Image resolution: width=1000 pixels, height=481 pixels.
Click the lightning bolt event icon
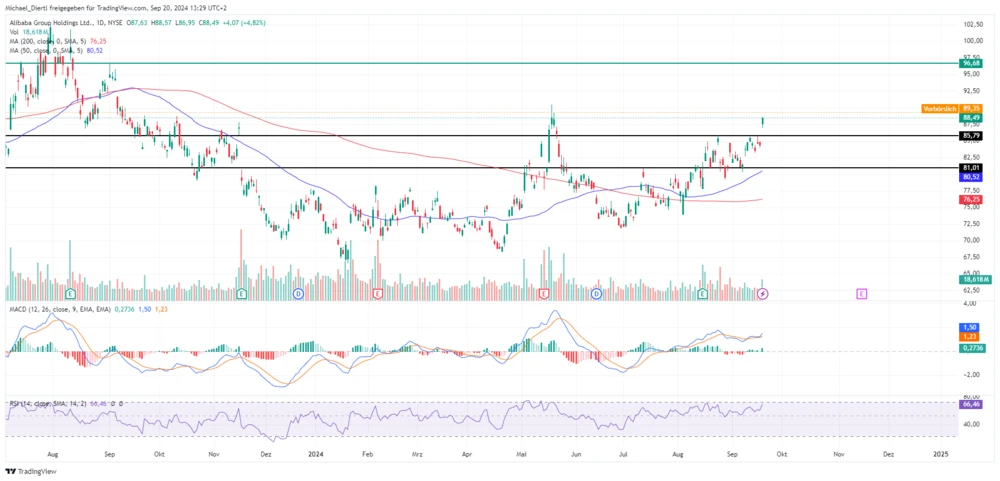tap(763, 294)
